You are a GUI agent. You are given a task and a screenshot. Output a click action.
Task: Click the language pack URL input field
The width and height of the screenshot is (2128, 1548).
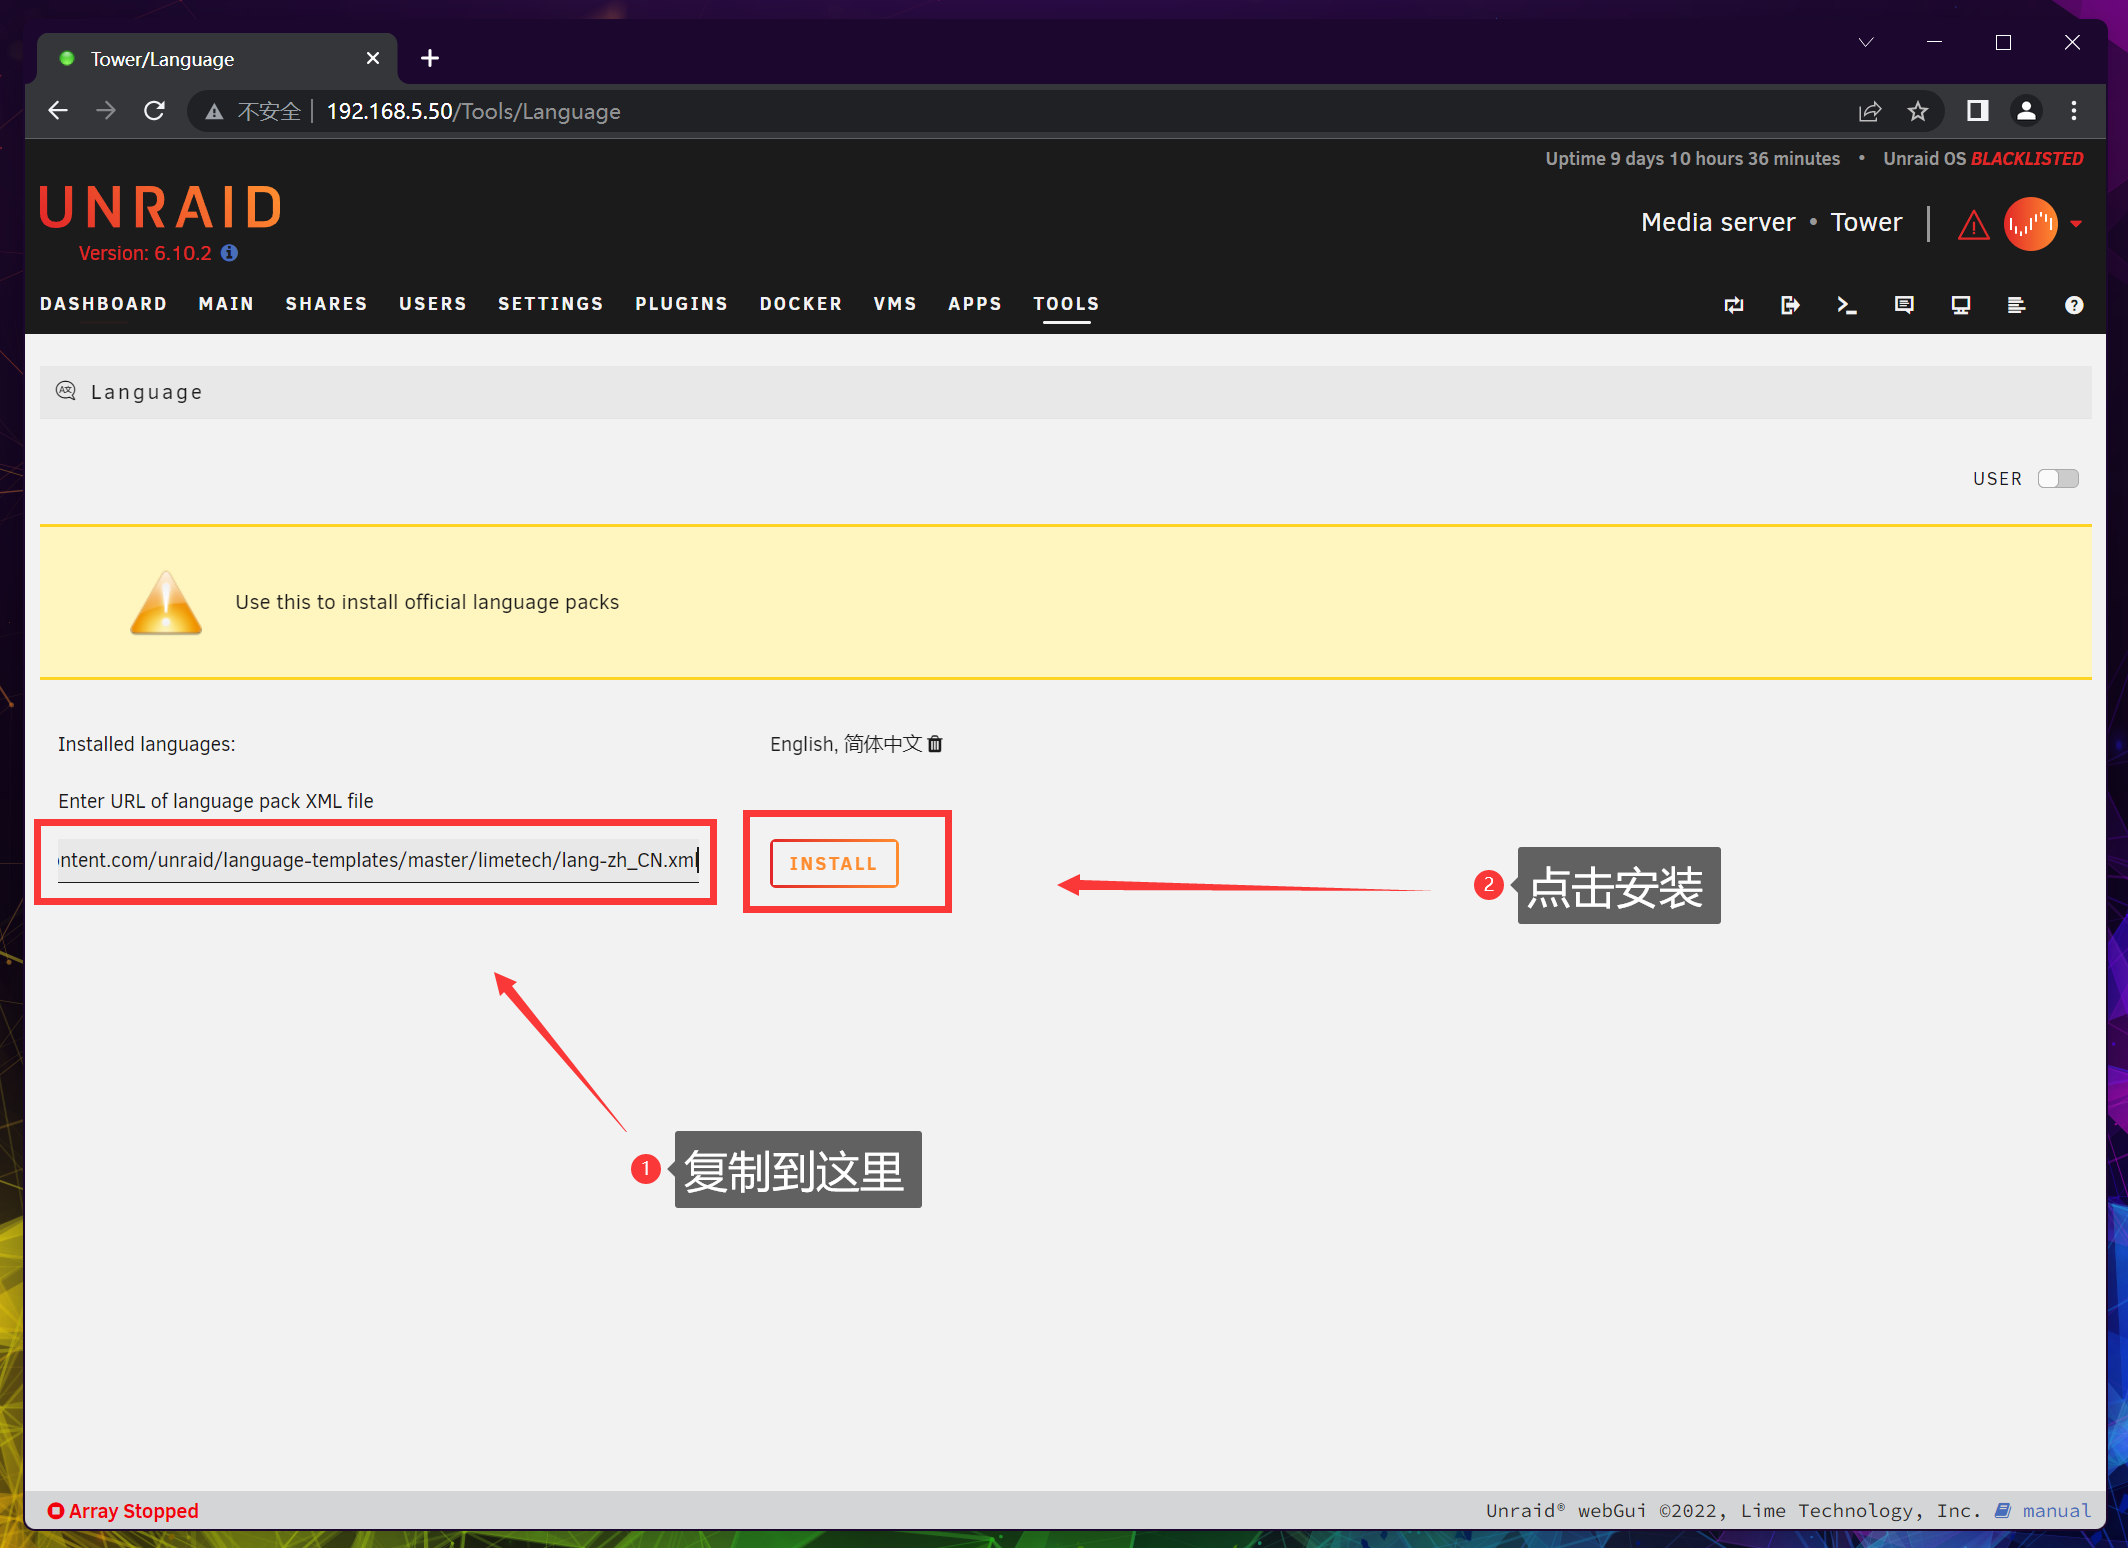(x=378, y=860)
